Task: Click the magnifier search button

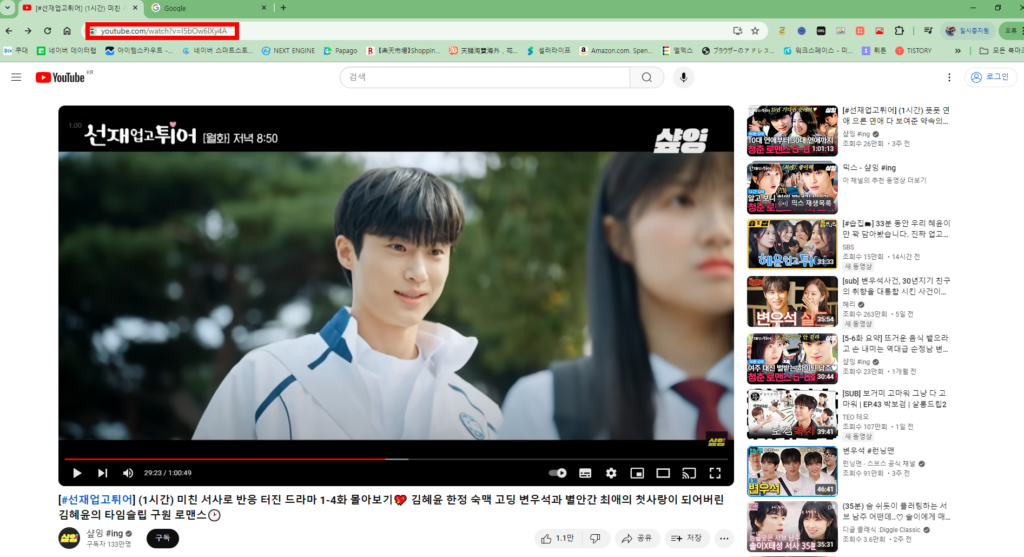Action: coord(647,77)
